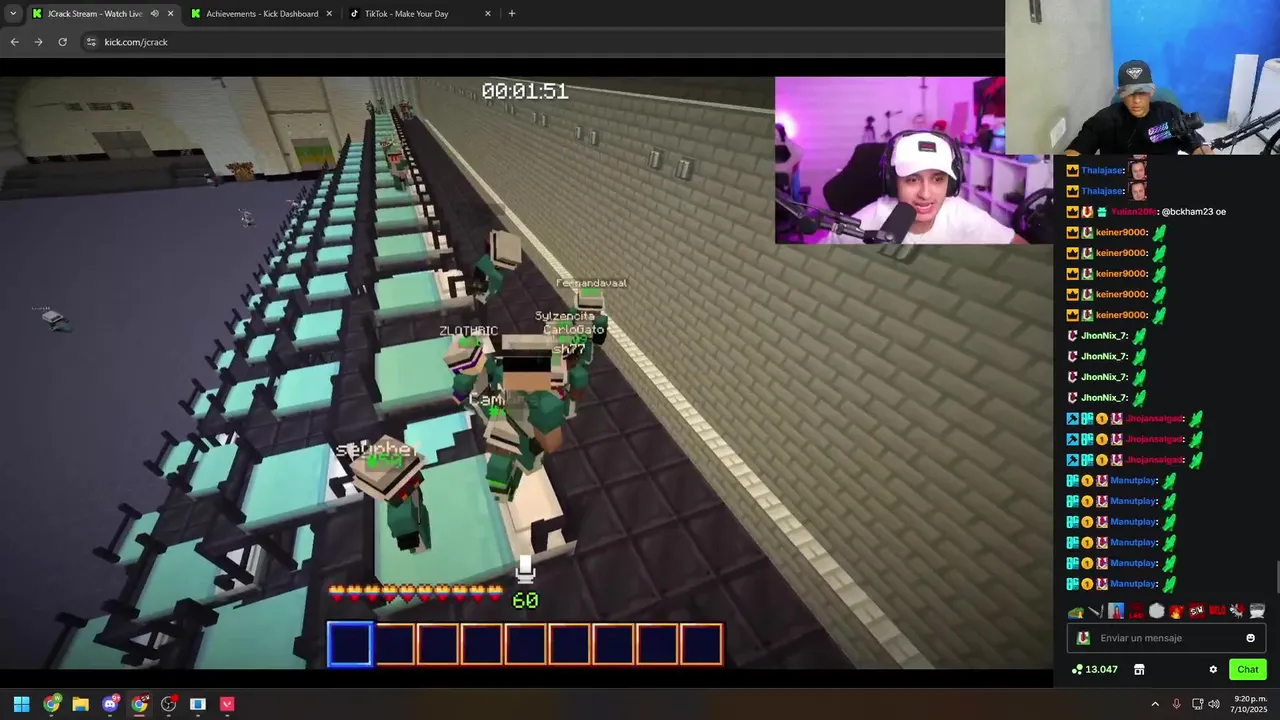The image size is (1280, 720).
Task: Open OBS Studio from taskbar
Action: (168, 704)
